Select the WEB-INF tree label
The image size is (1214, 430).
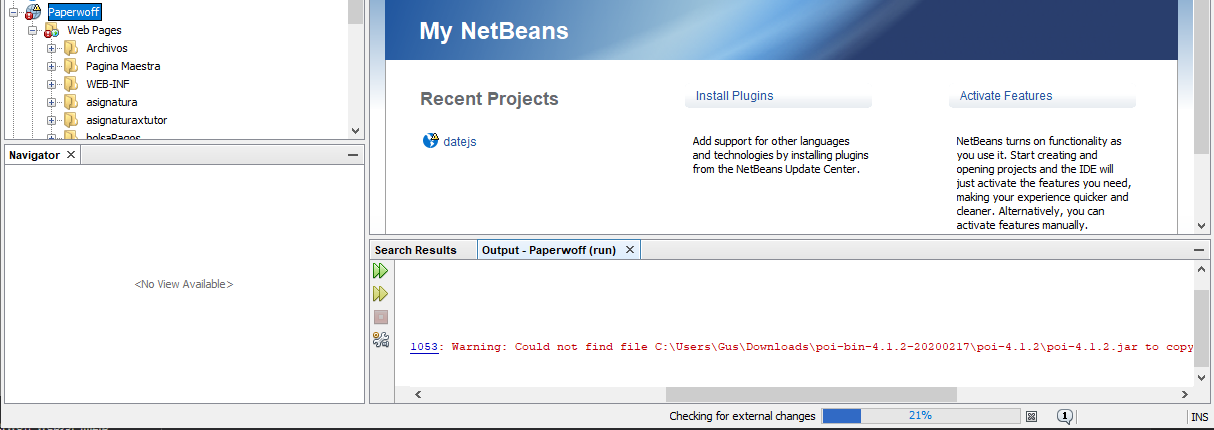[108, 84]
